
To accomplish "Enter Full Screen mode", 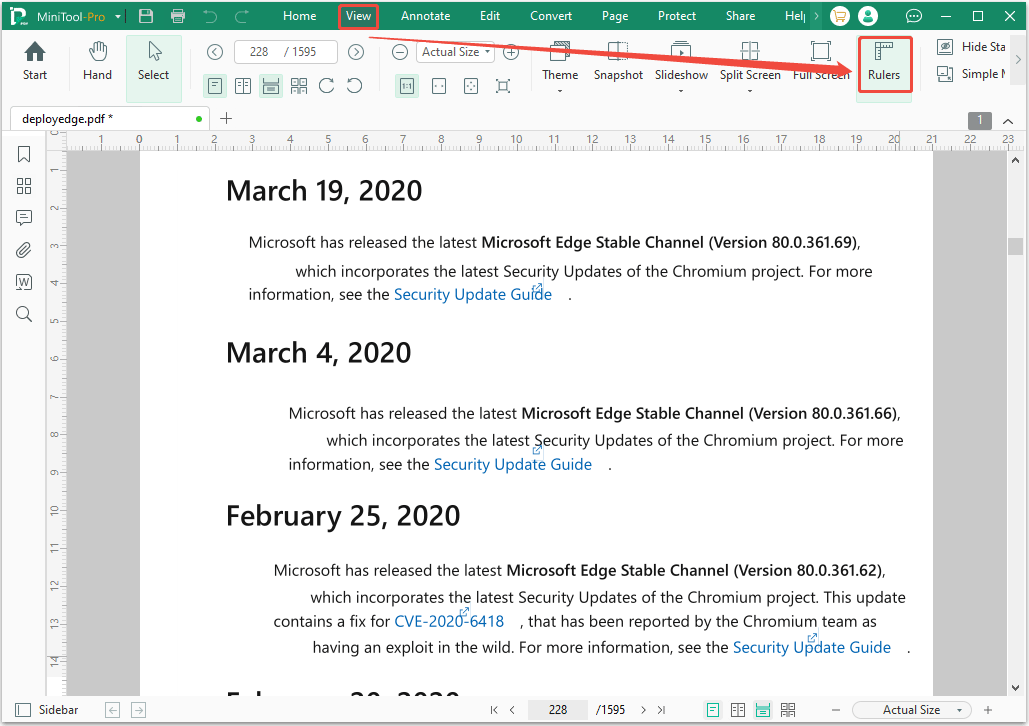I will click(x=821, y=61).
